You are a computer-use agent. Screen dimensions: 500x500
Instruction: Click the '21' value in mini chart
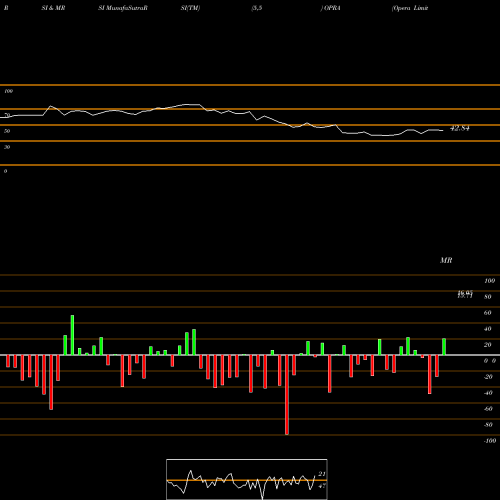[x=322, y=474]
